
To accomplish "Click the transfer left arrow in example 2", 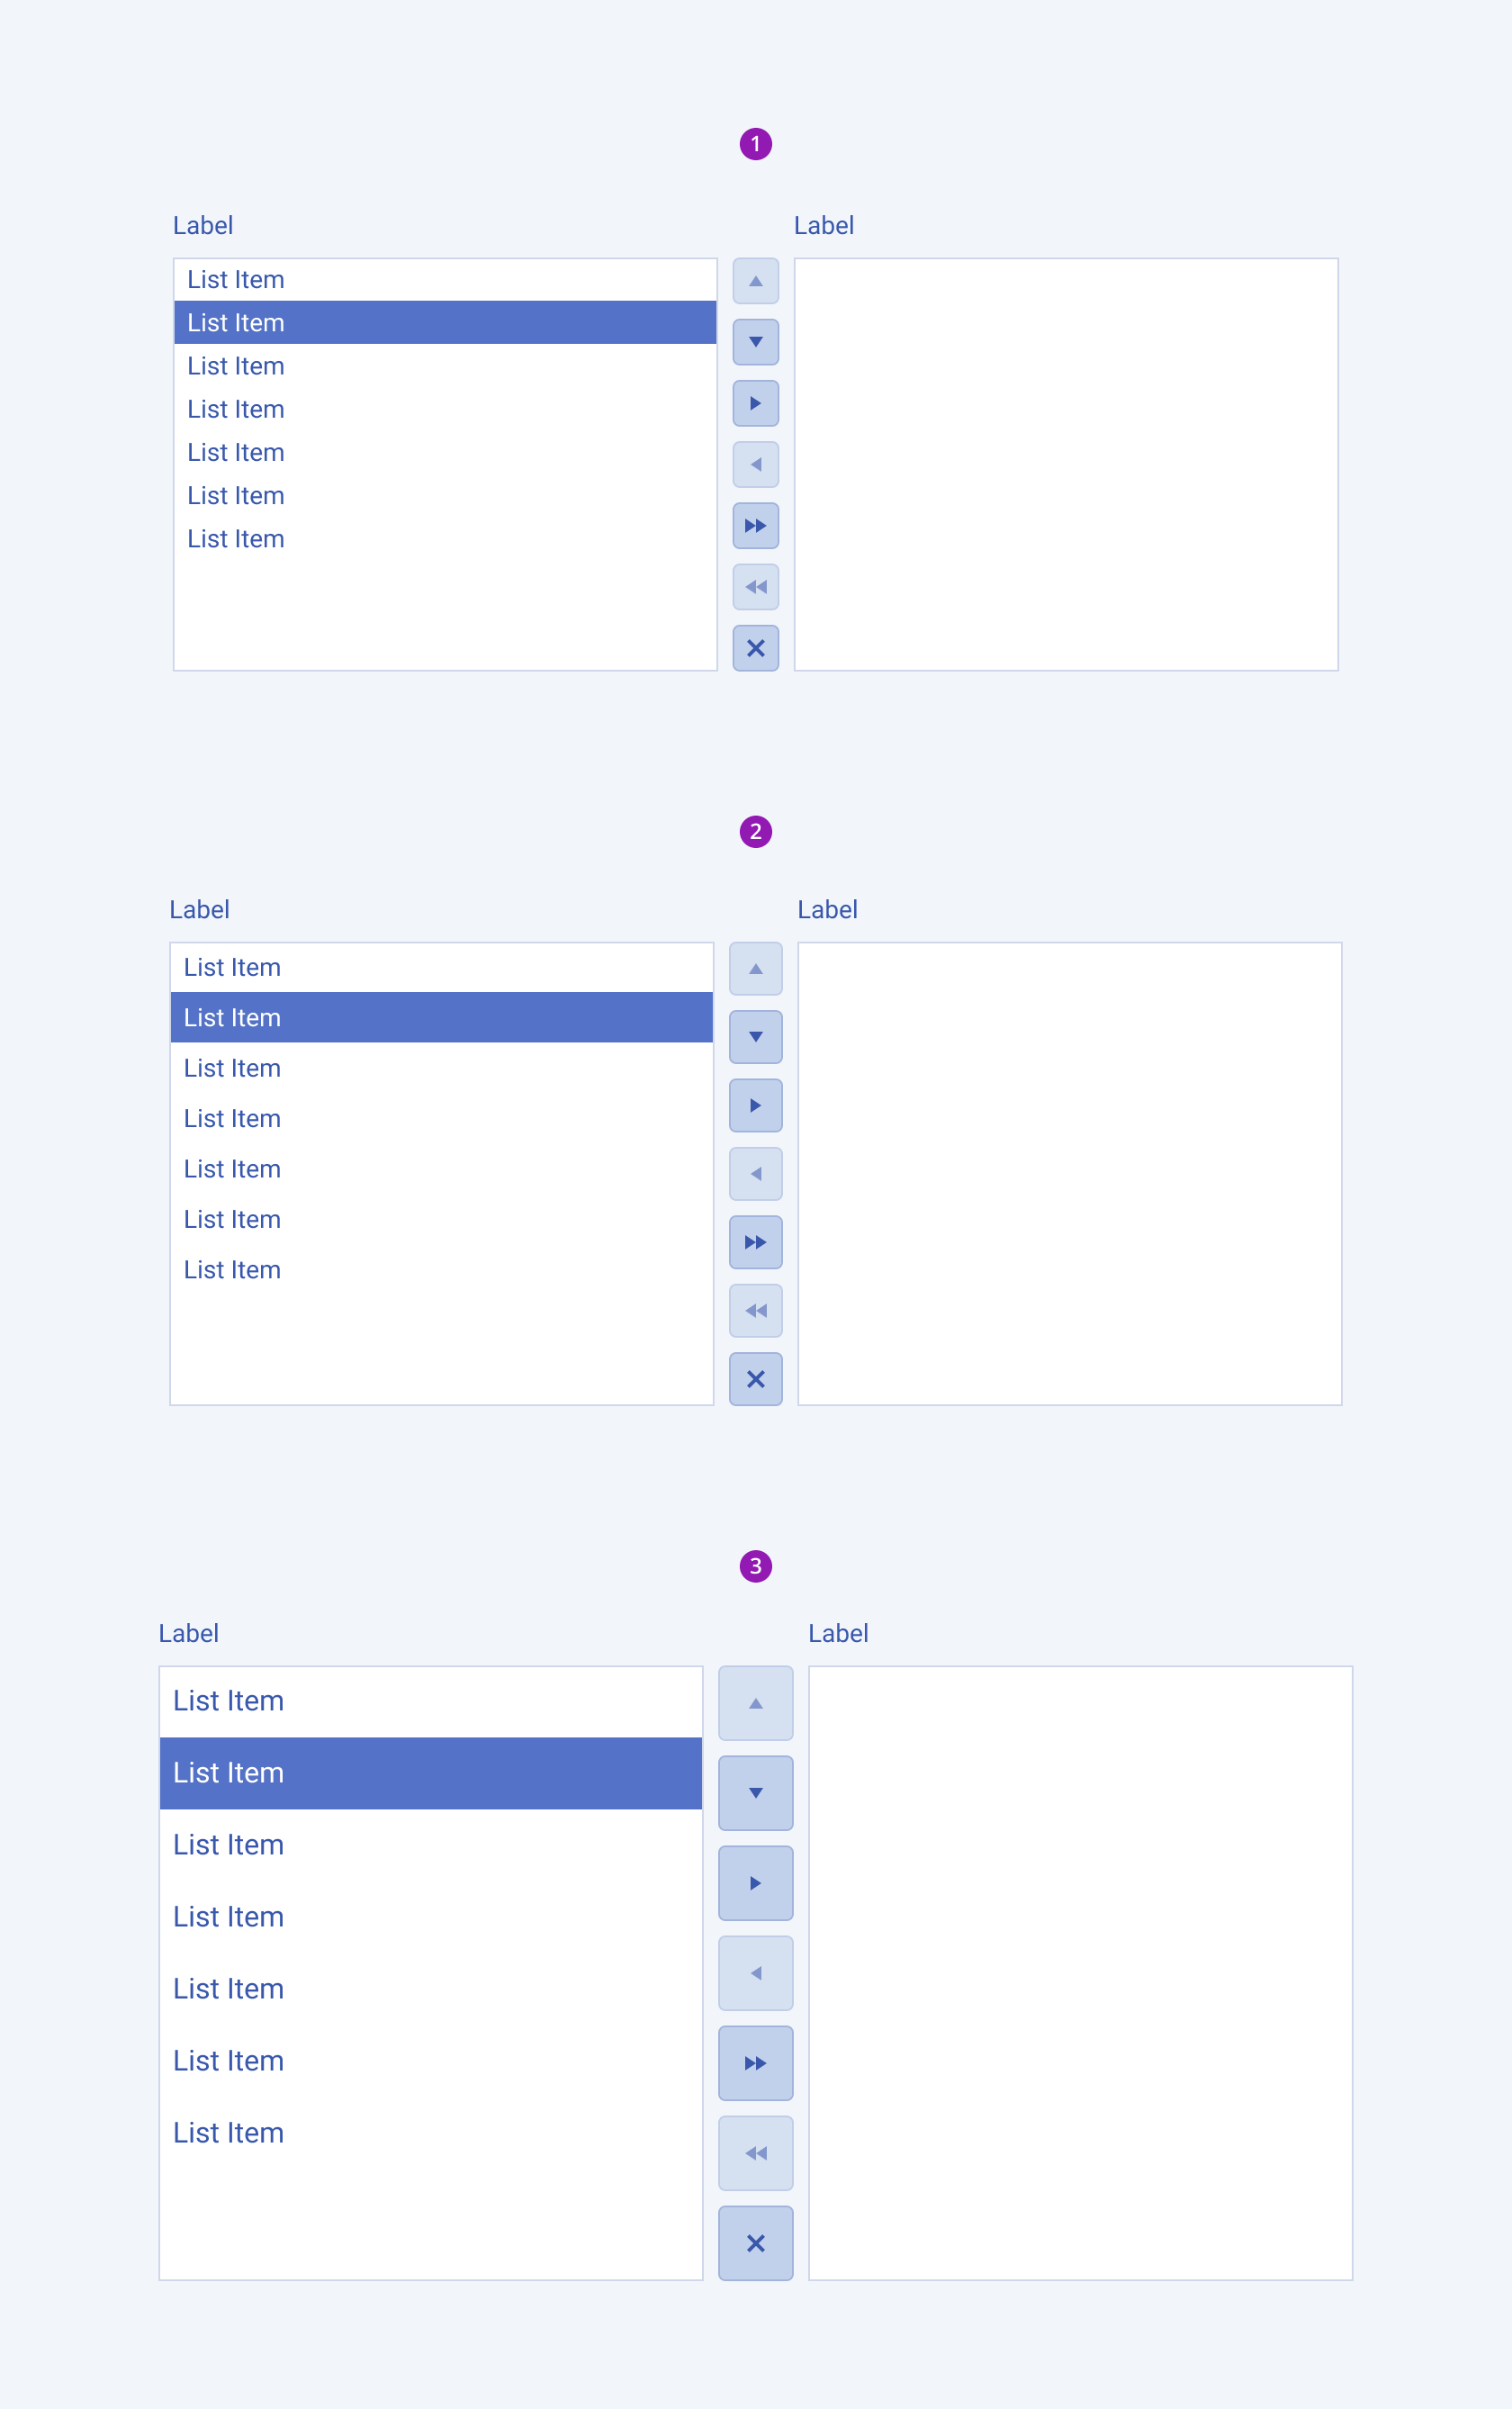I will click(755, 1173).
